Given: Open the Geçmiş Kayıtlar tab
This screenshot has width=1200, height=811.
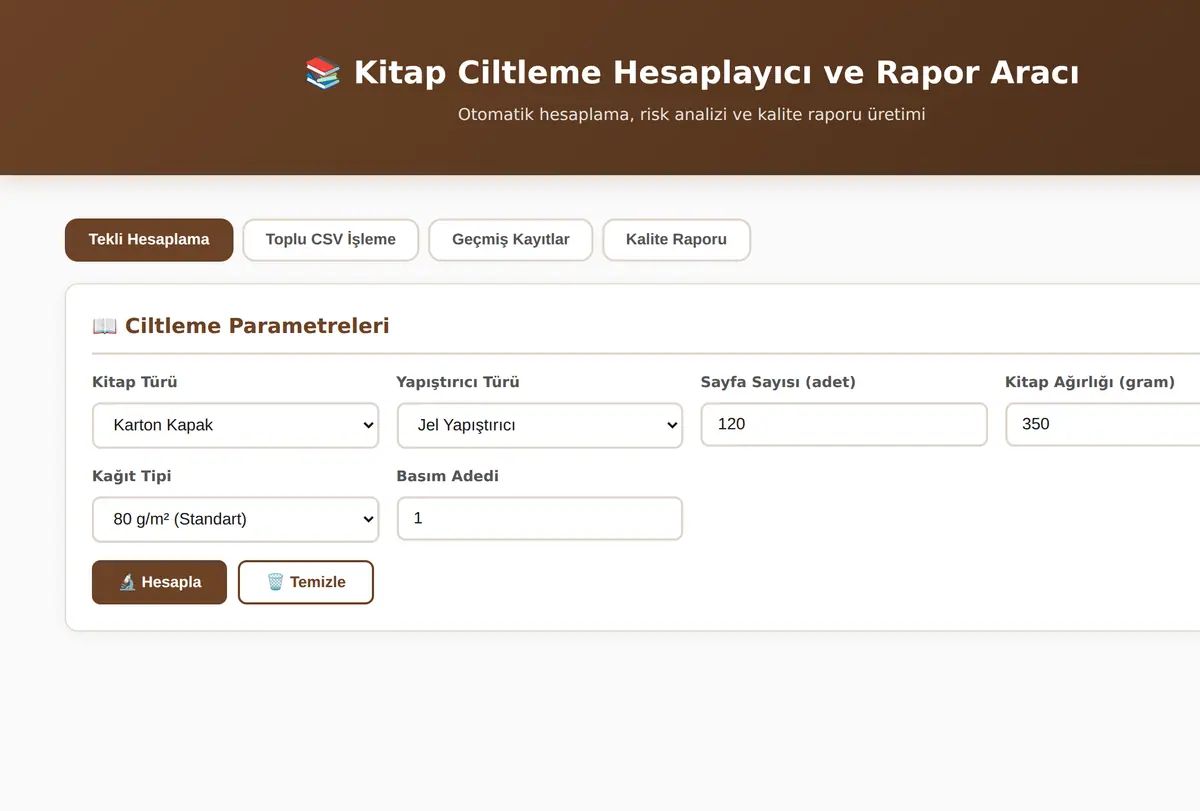Looking at the screenshot, I should [x=511, y=240].
